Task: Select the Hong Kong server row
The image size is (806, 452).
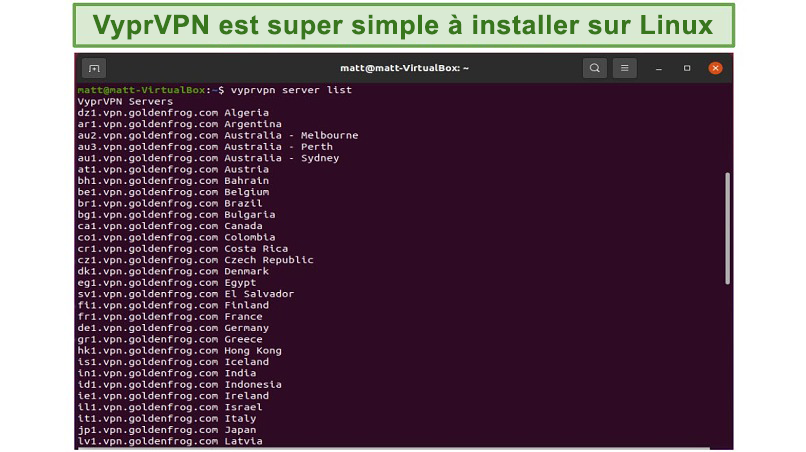Action: (179, 351)
